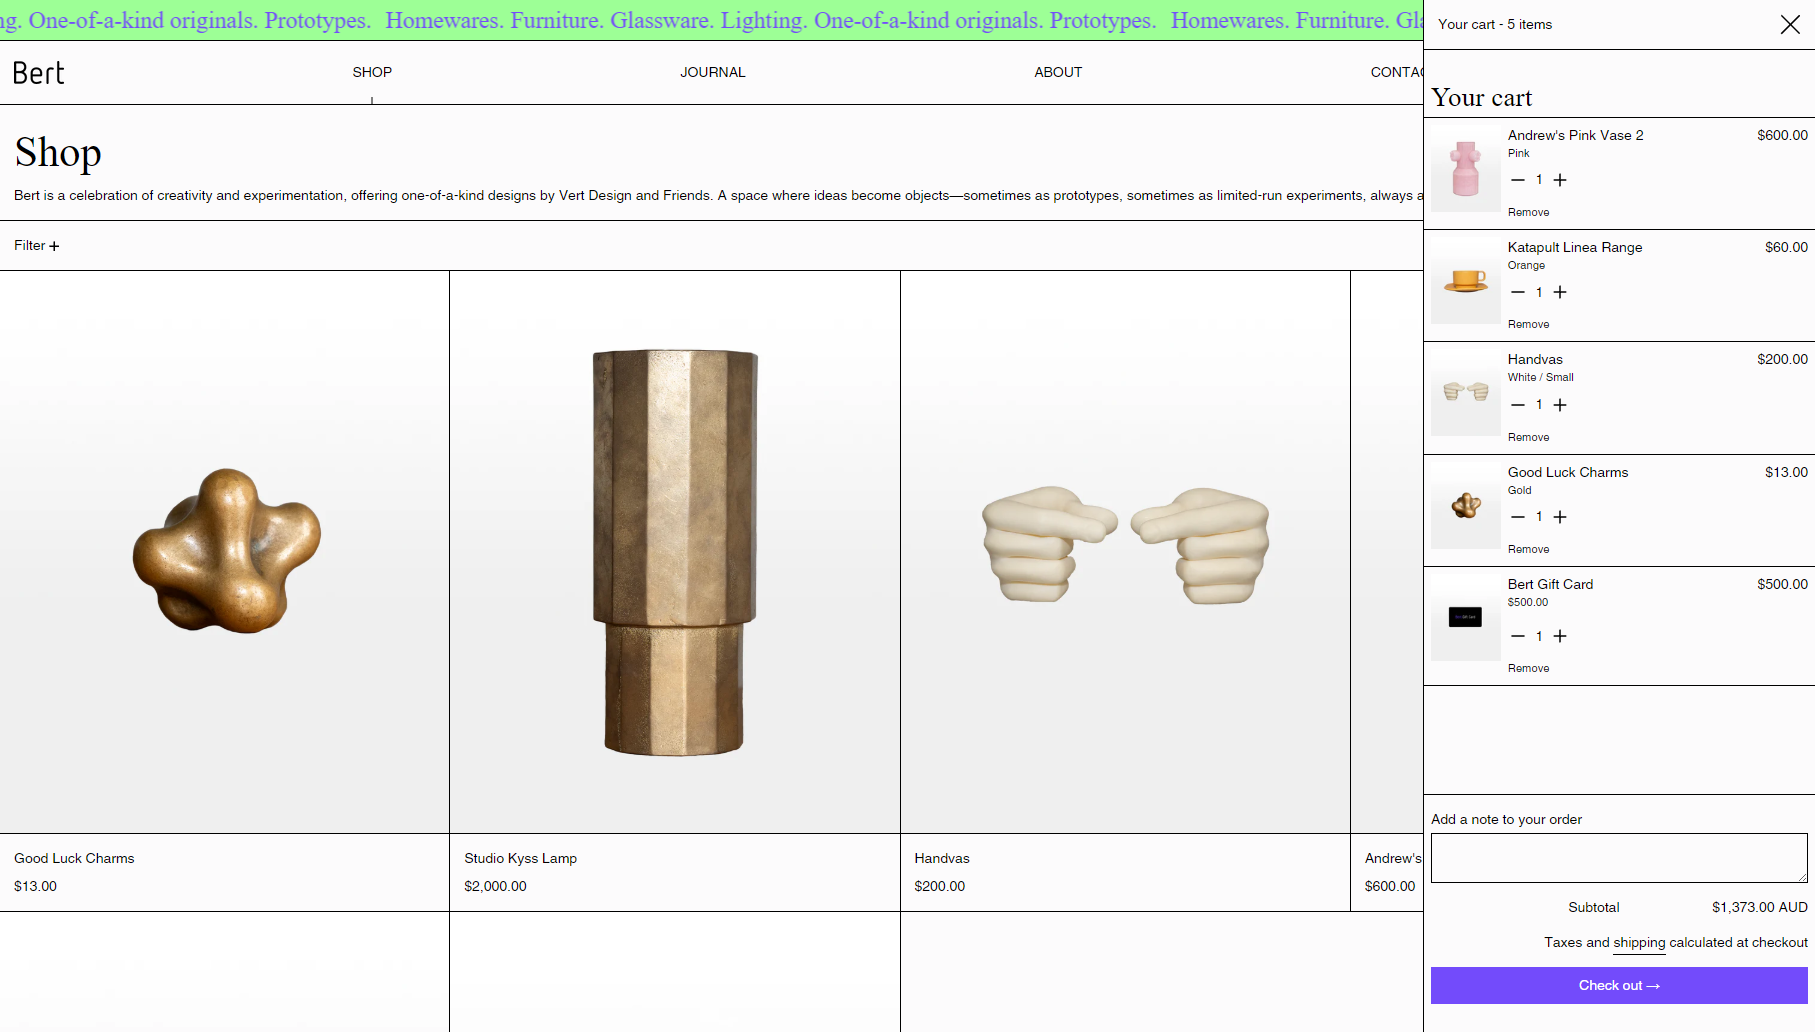Increase Bert Gift Card quantity
1815x1032 pixels.
[1560, 636]
